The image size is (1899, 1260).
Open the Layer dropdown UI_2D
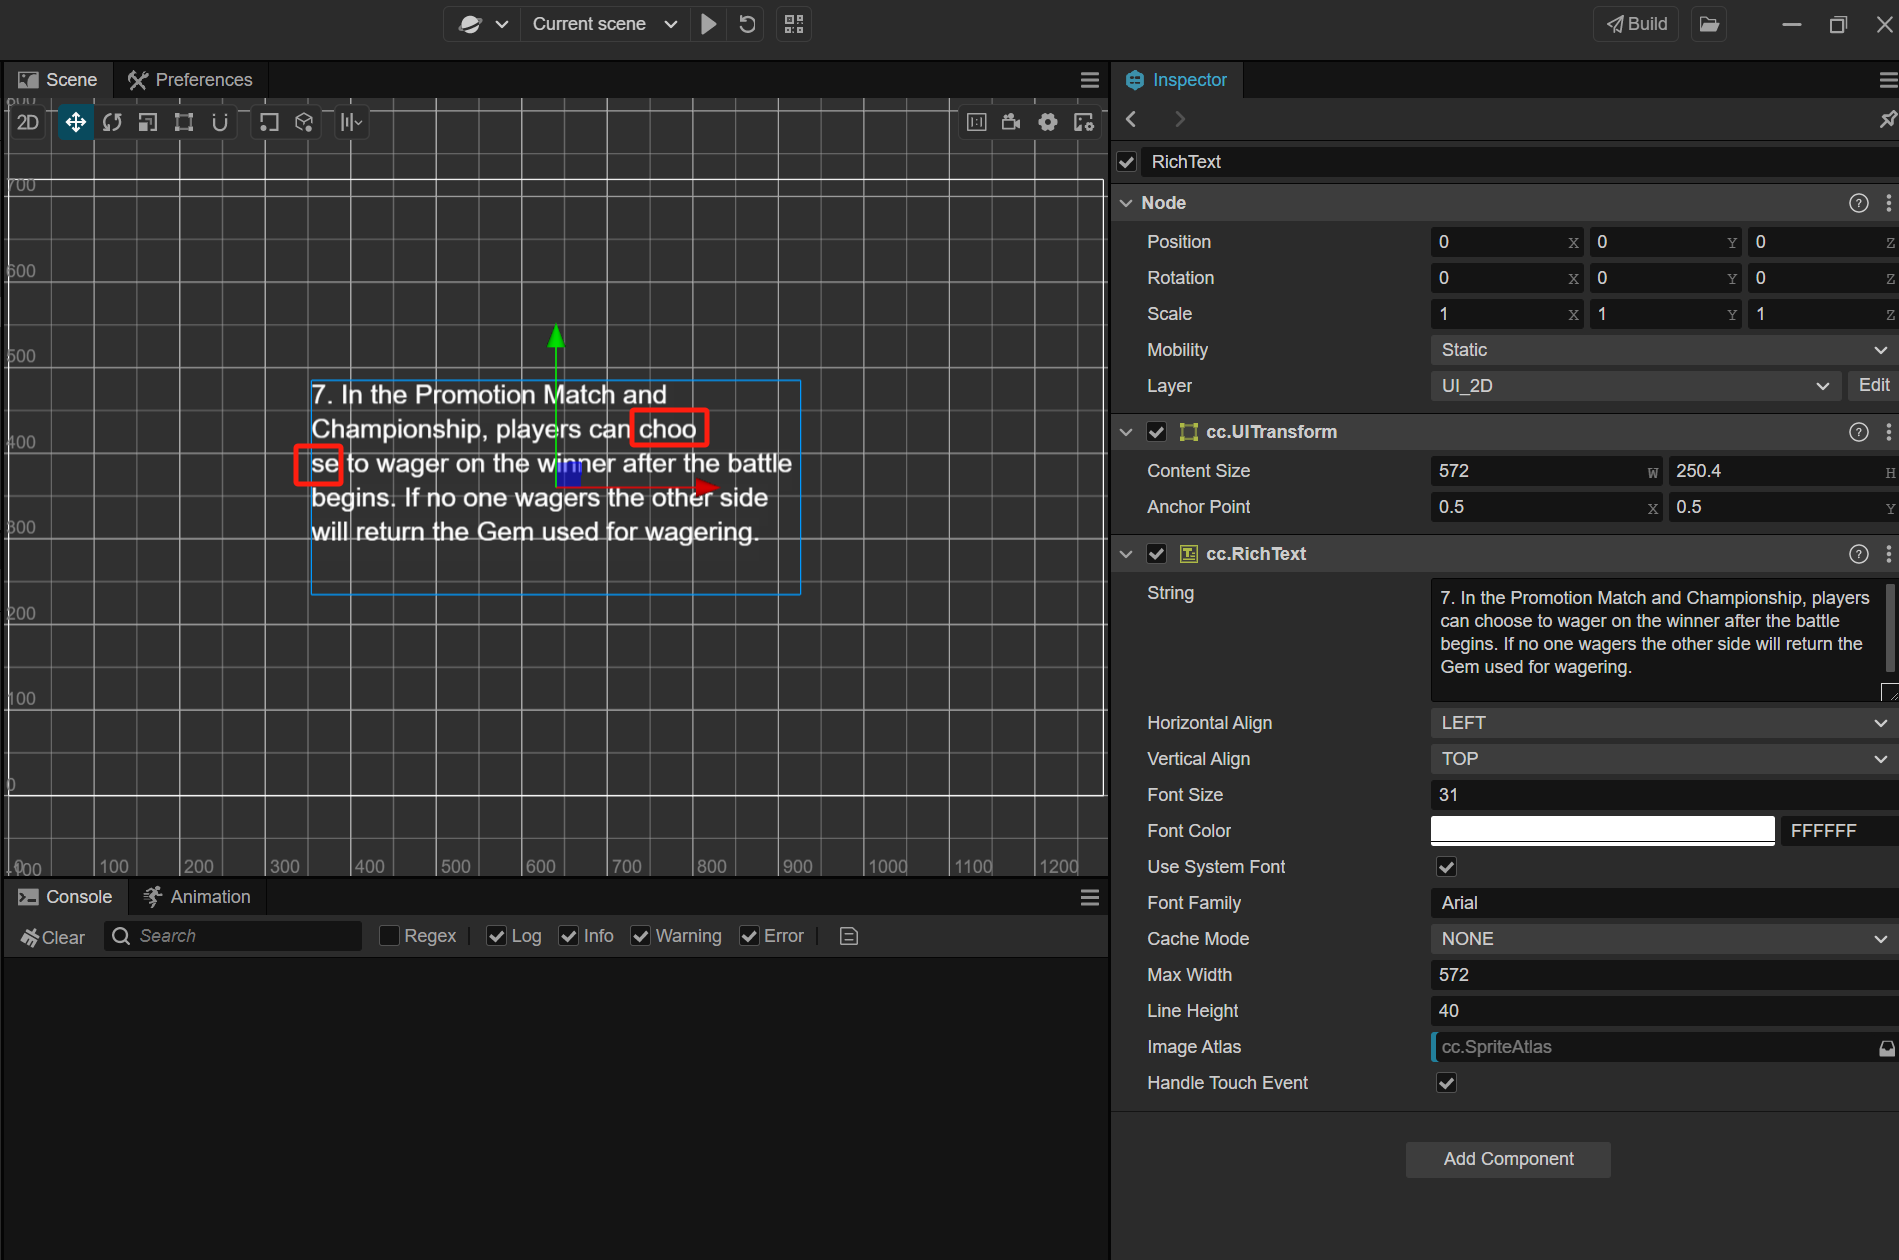coord(1636,386)
